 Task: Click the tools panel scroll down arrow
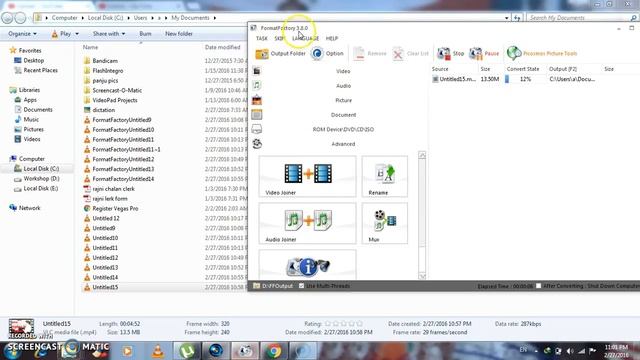(422, 276)
